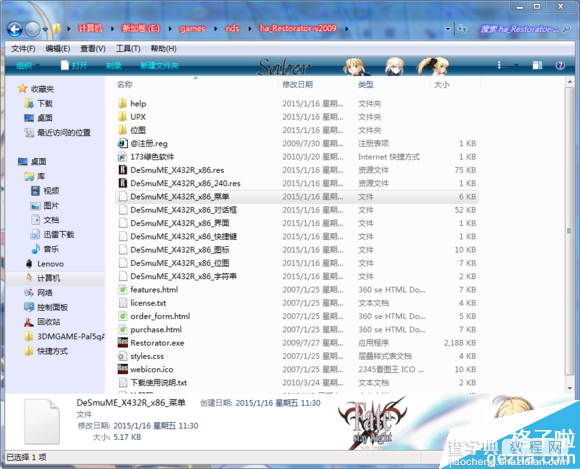Open the 工具(T) menu

128,48
